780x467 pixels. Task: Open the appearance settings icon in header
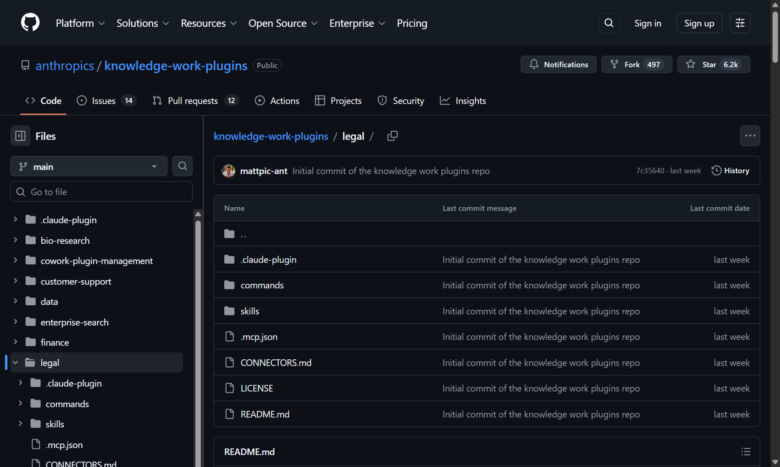pos(740,23)
